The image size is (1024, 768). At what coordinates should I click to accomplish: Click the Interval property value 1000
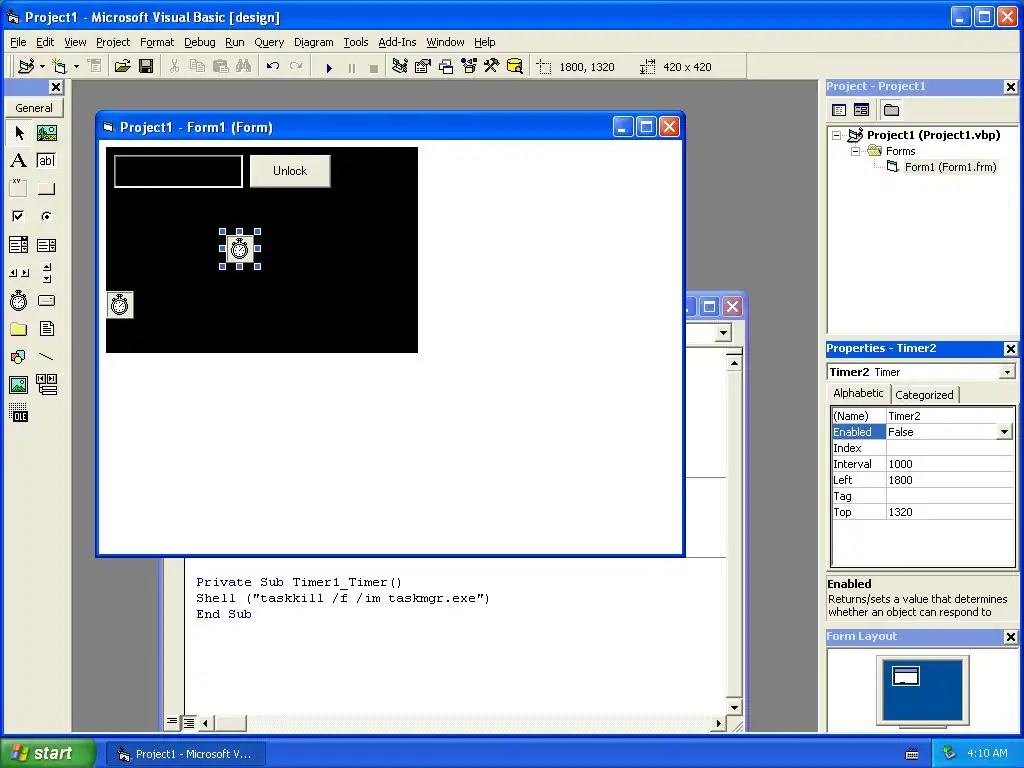coord(950,464)
